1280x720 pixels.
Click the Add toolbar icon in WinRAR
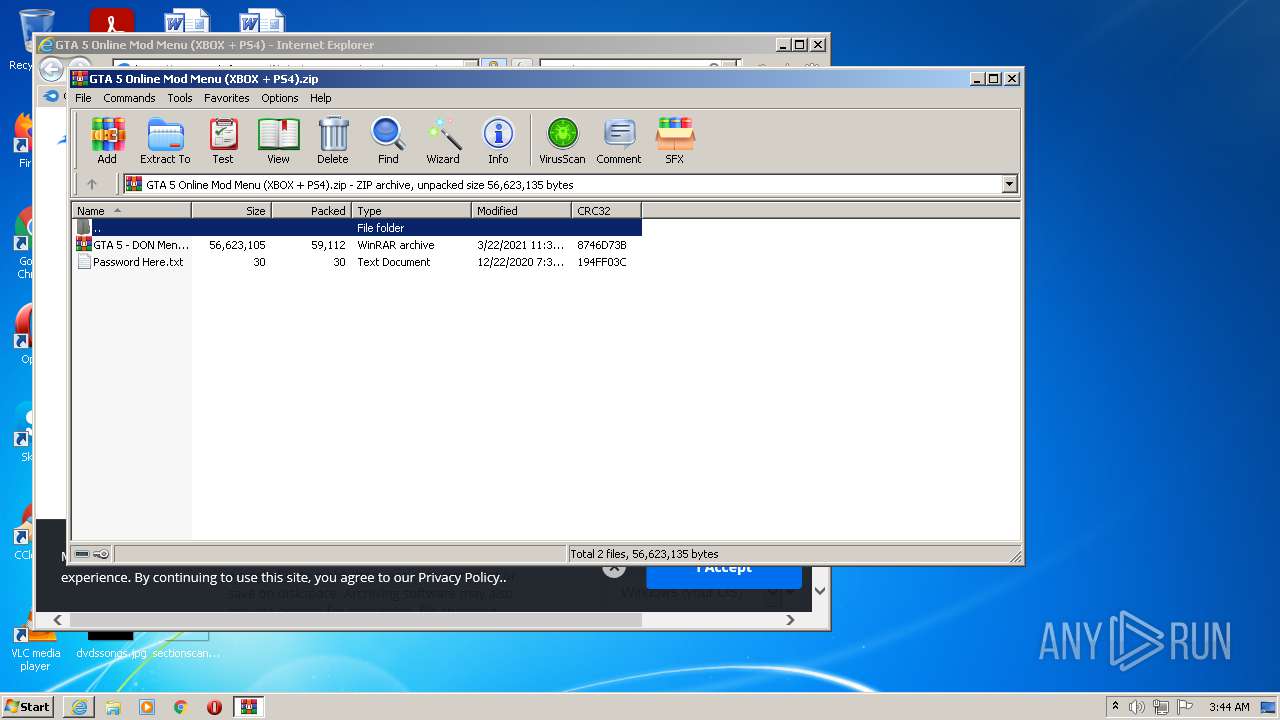tap(107, 140)
